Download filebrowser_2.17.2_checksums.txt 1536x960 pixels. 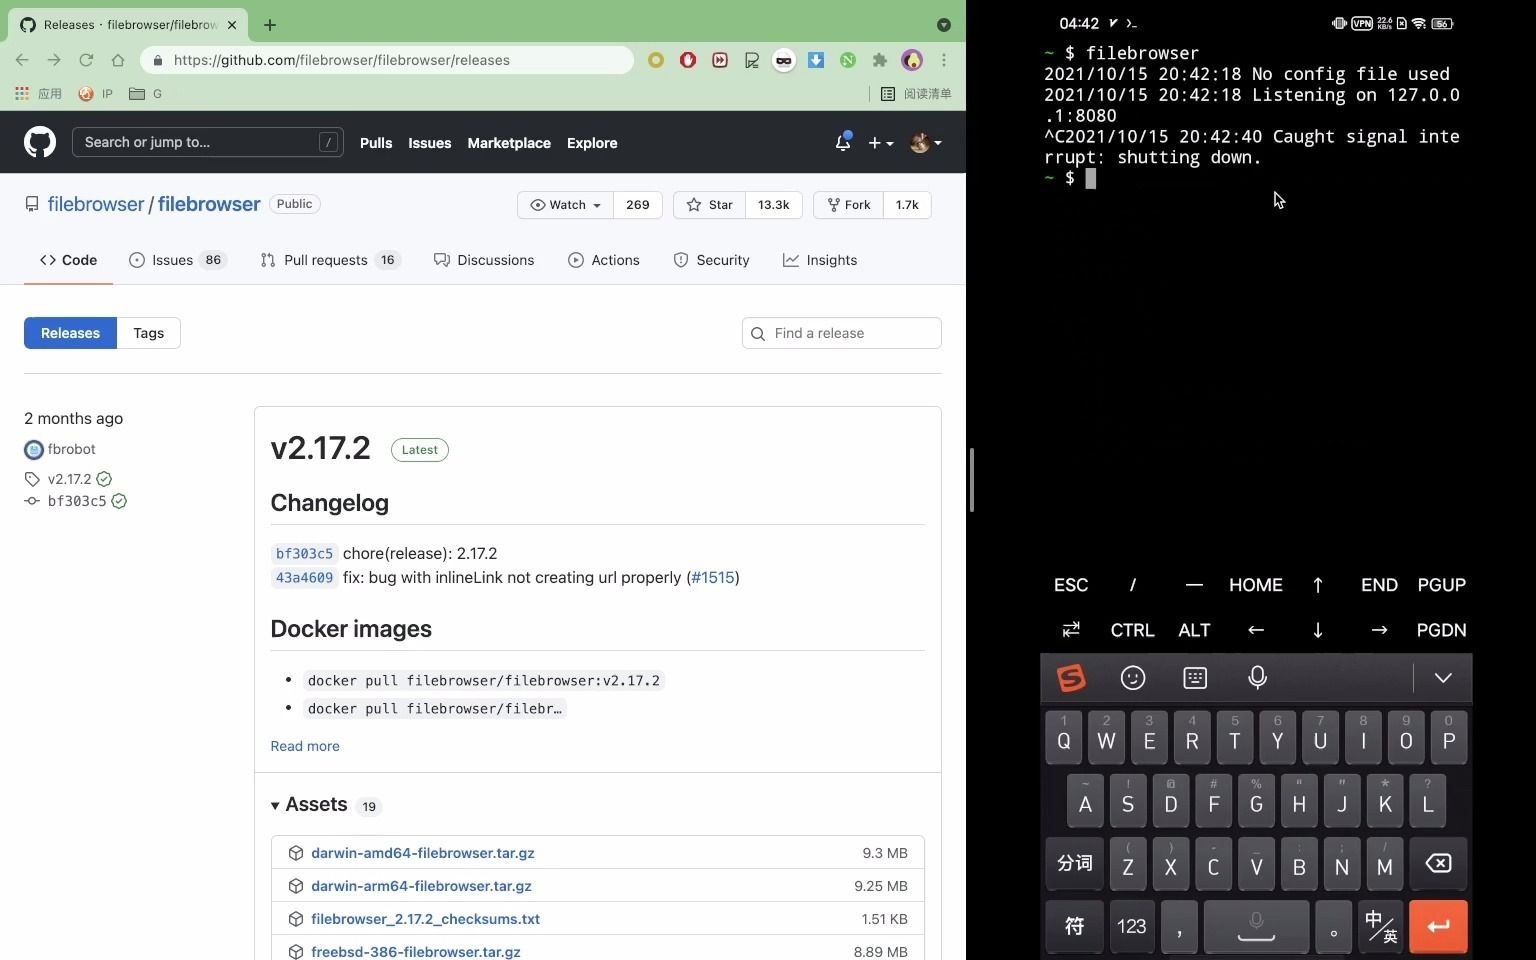tap(425, 919)
